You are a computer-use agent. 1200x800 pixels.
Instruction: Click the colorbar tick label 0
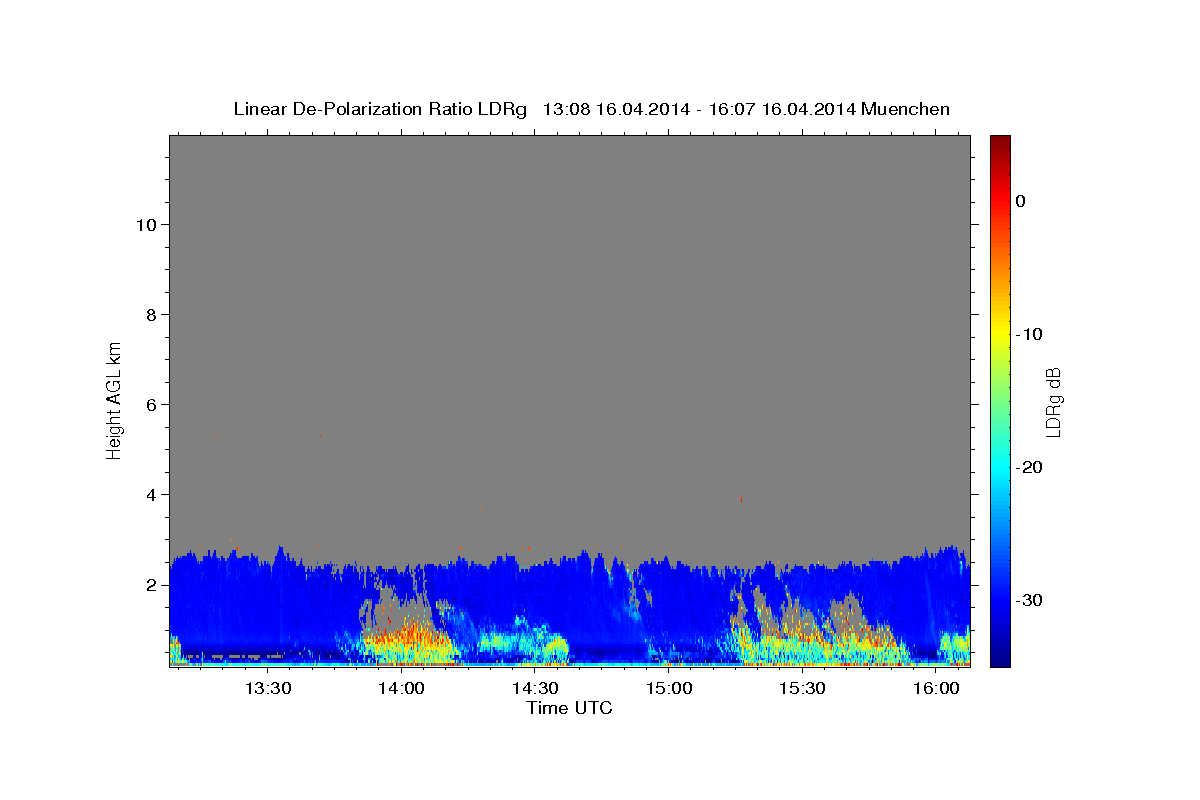[x=1020, y=201]
